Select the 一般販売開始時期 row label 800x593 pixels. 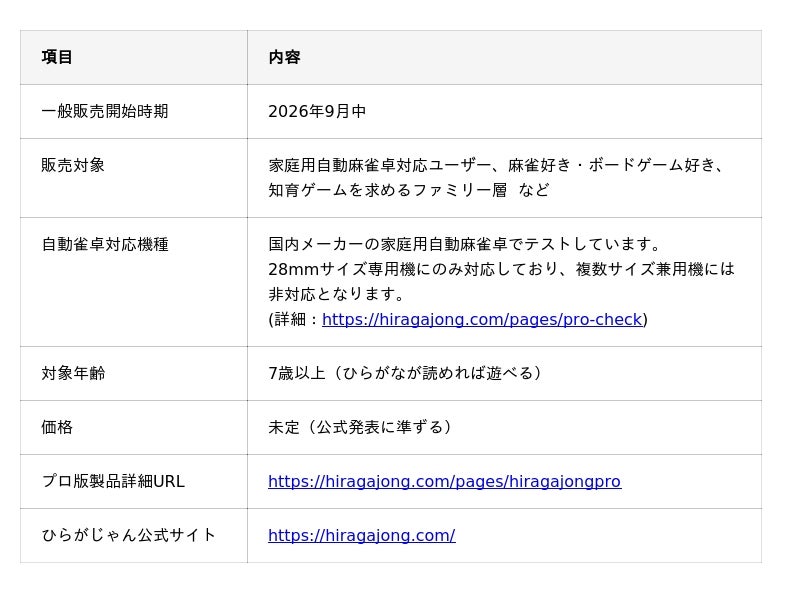[x=105, y=111]
